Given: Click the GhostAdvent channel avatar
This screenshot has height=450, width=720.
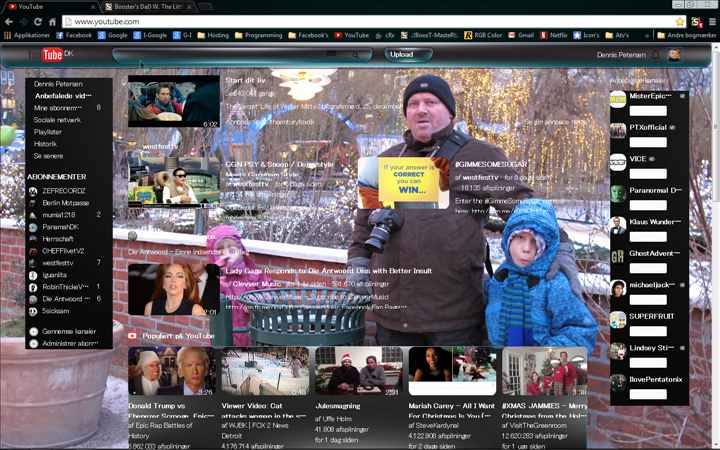Looking at the screenshot, I should point(618,257).
